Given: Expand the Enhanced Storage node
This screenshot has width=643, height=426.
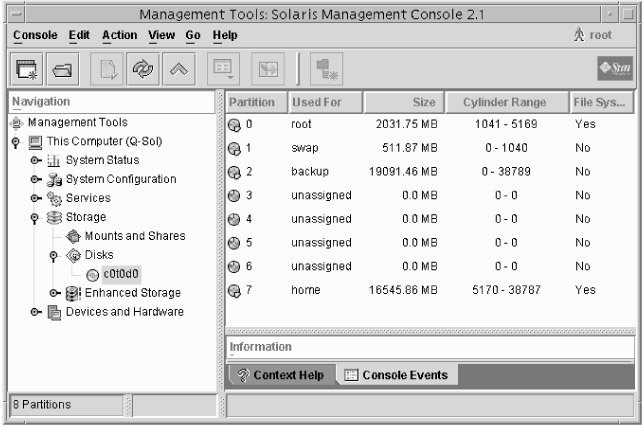Looking at the screenshot, I should click(54, 293).
